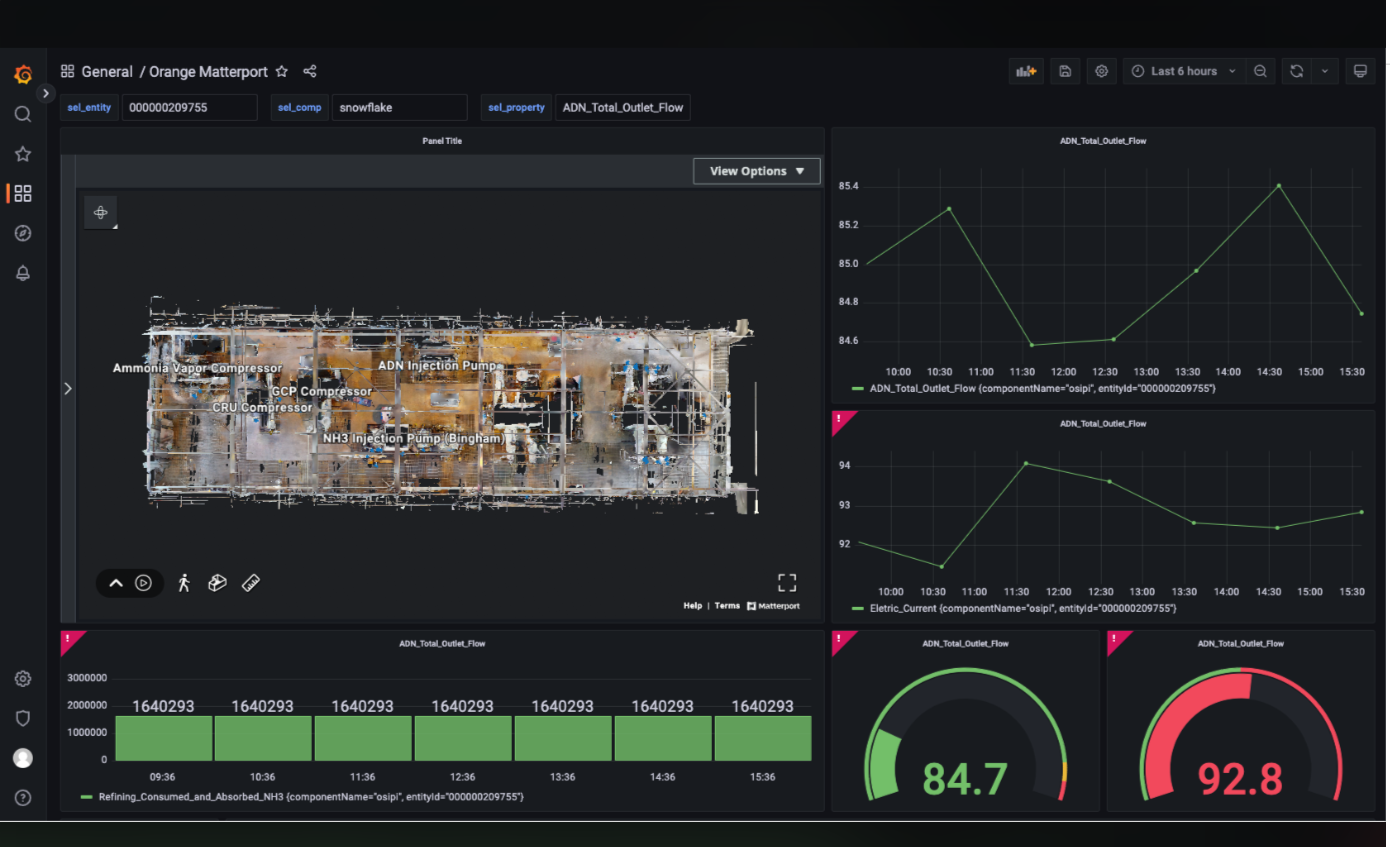
Task: Open the Last 6 hours time picker
Action: pyautogui.click(x=1184, y=71)
